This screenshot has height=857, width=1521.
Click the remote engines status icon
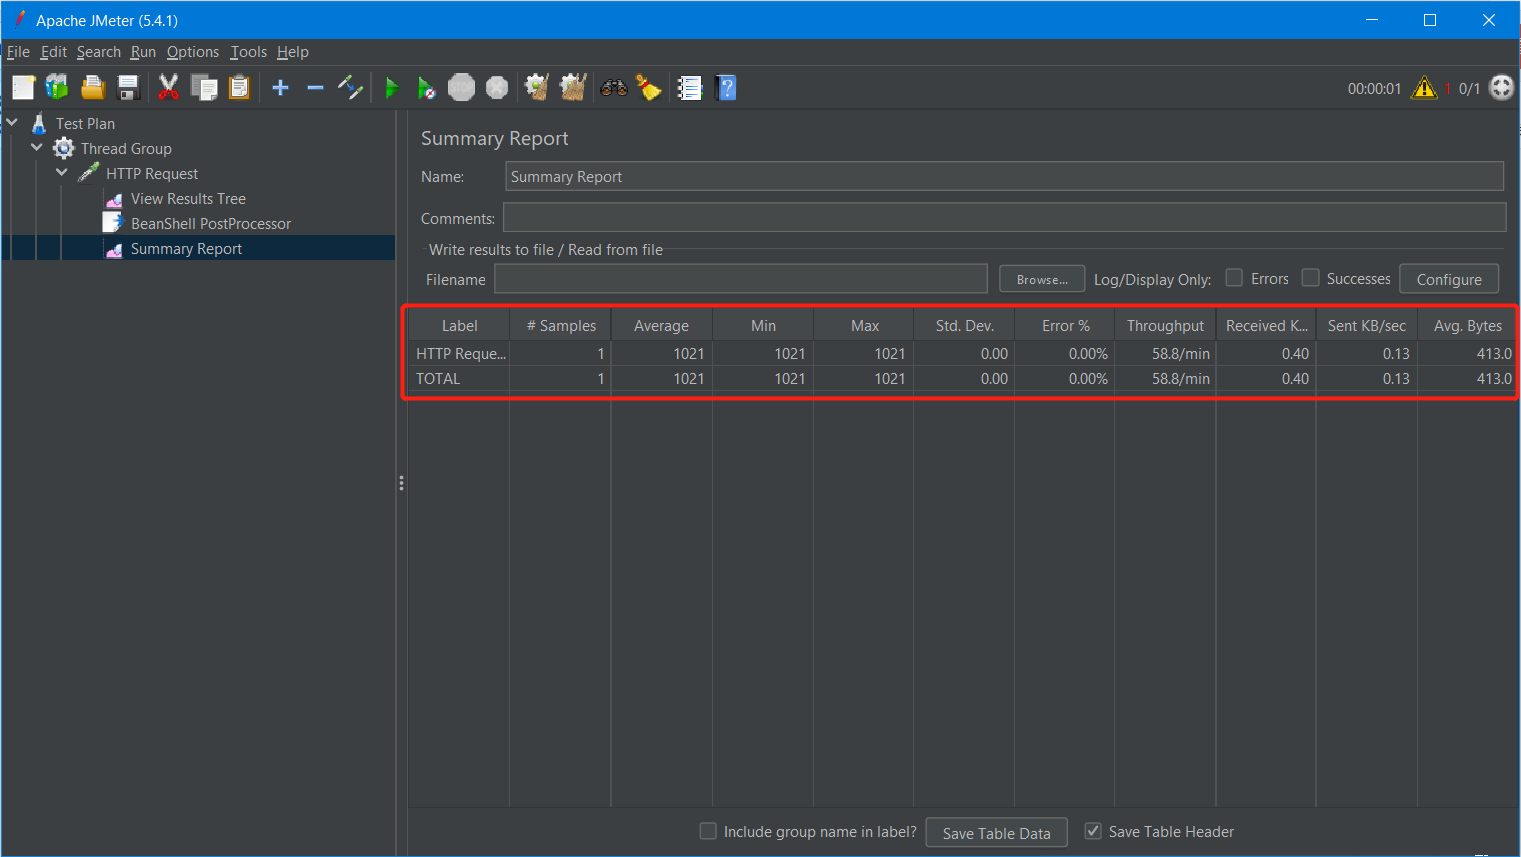click(1502, 88)
